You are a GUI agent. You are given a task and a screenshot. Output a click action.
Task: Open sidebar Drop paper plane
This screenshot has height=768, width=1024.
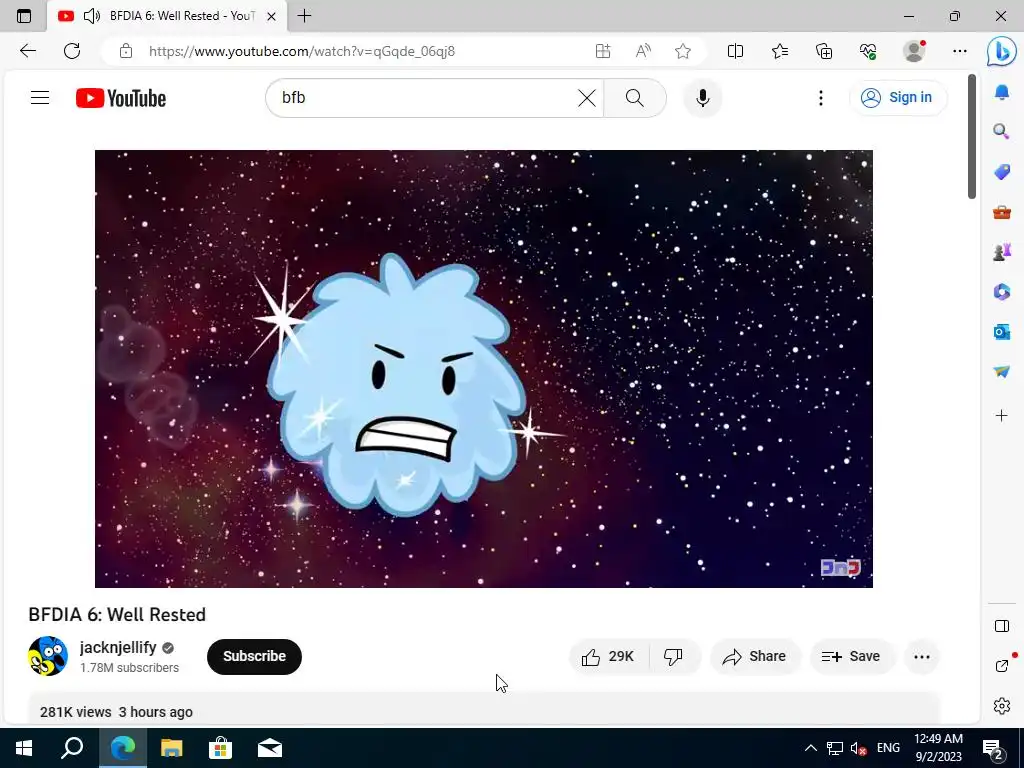1002,372
